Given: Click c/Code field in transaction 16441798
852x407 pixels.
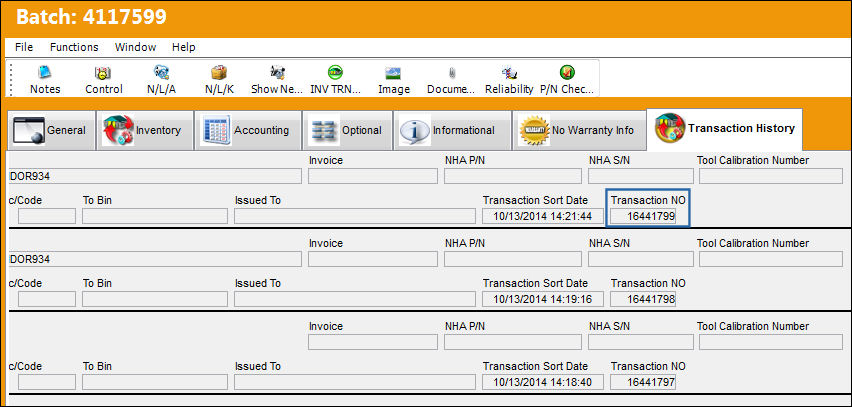Looking at the screenshot, I should (47, 299).
